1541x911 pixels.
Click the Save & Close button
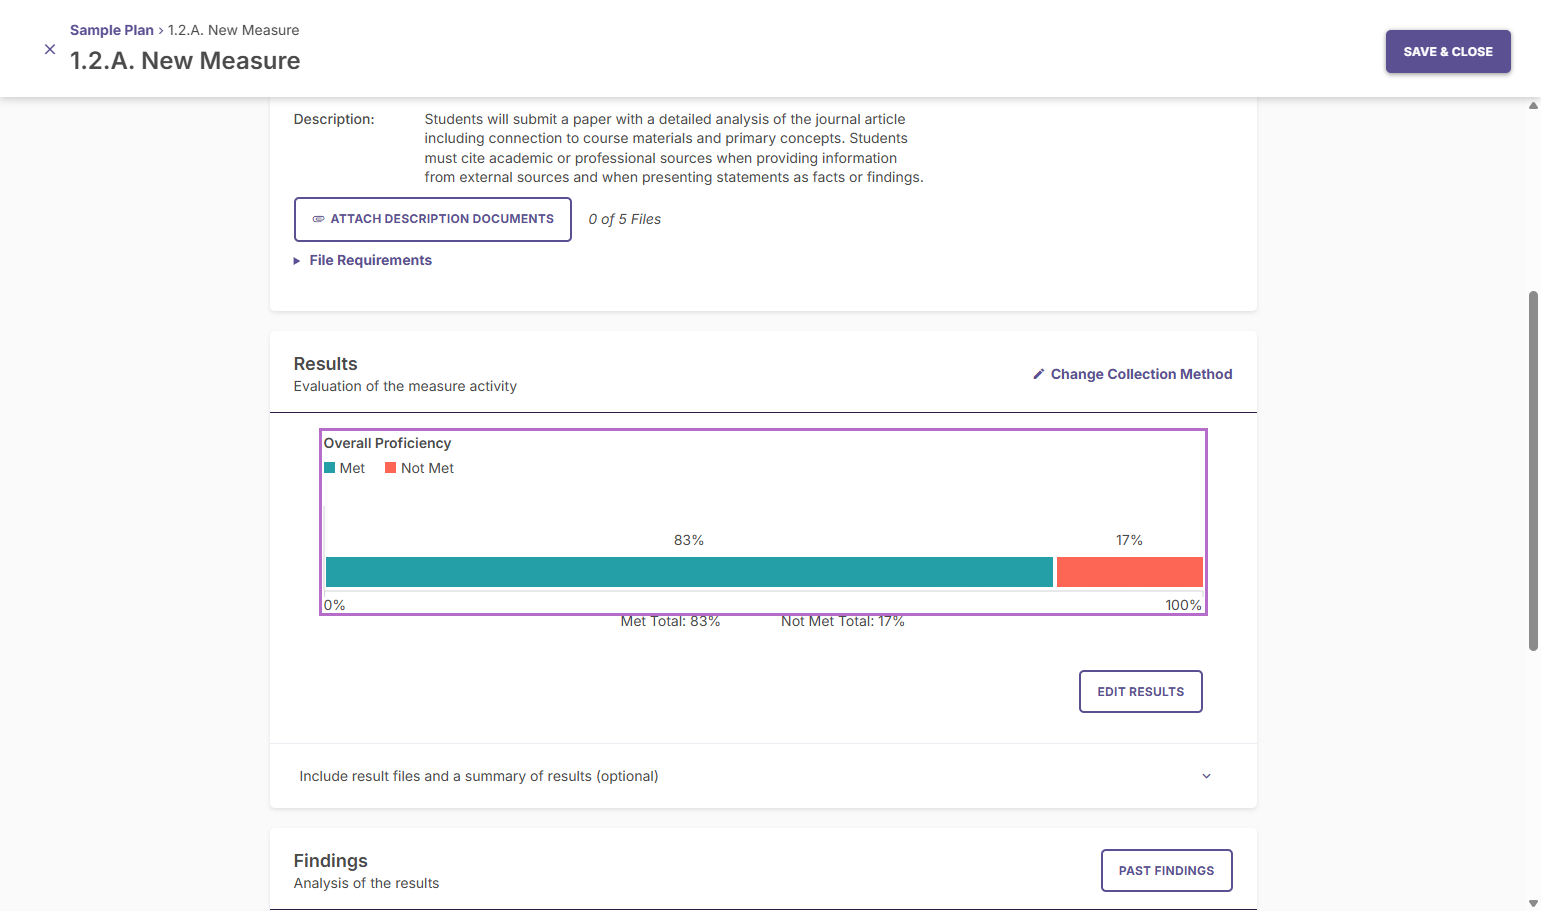1448,52
